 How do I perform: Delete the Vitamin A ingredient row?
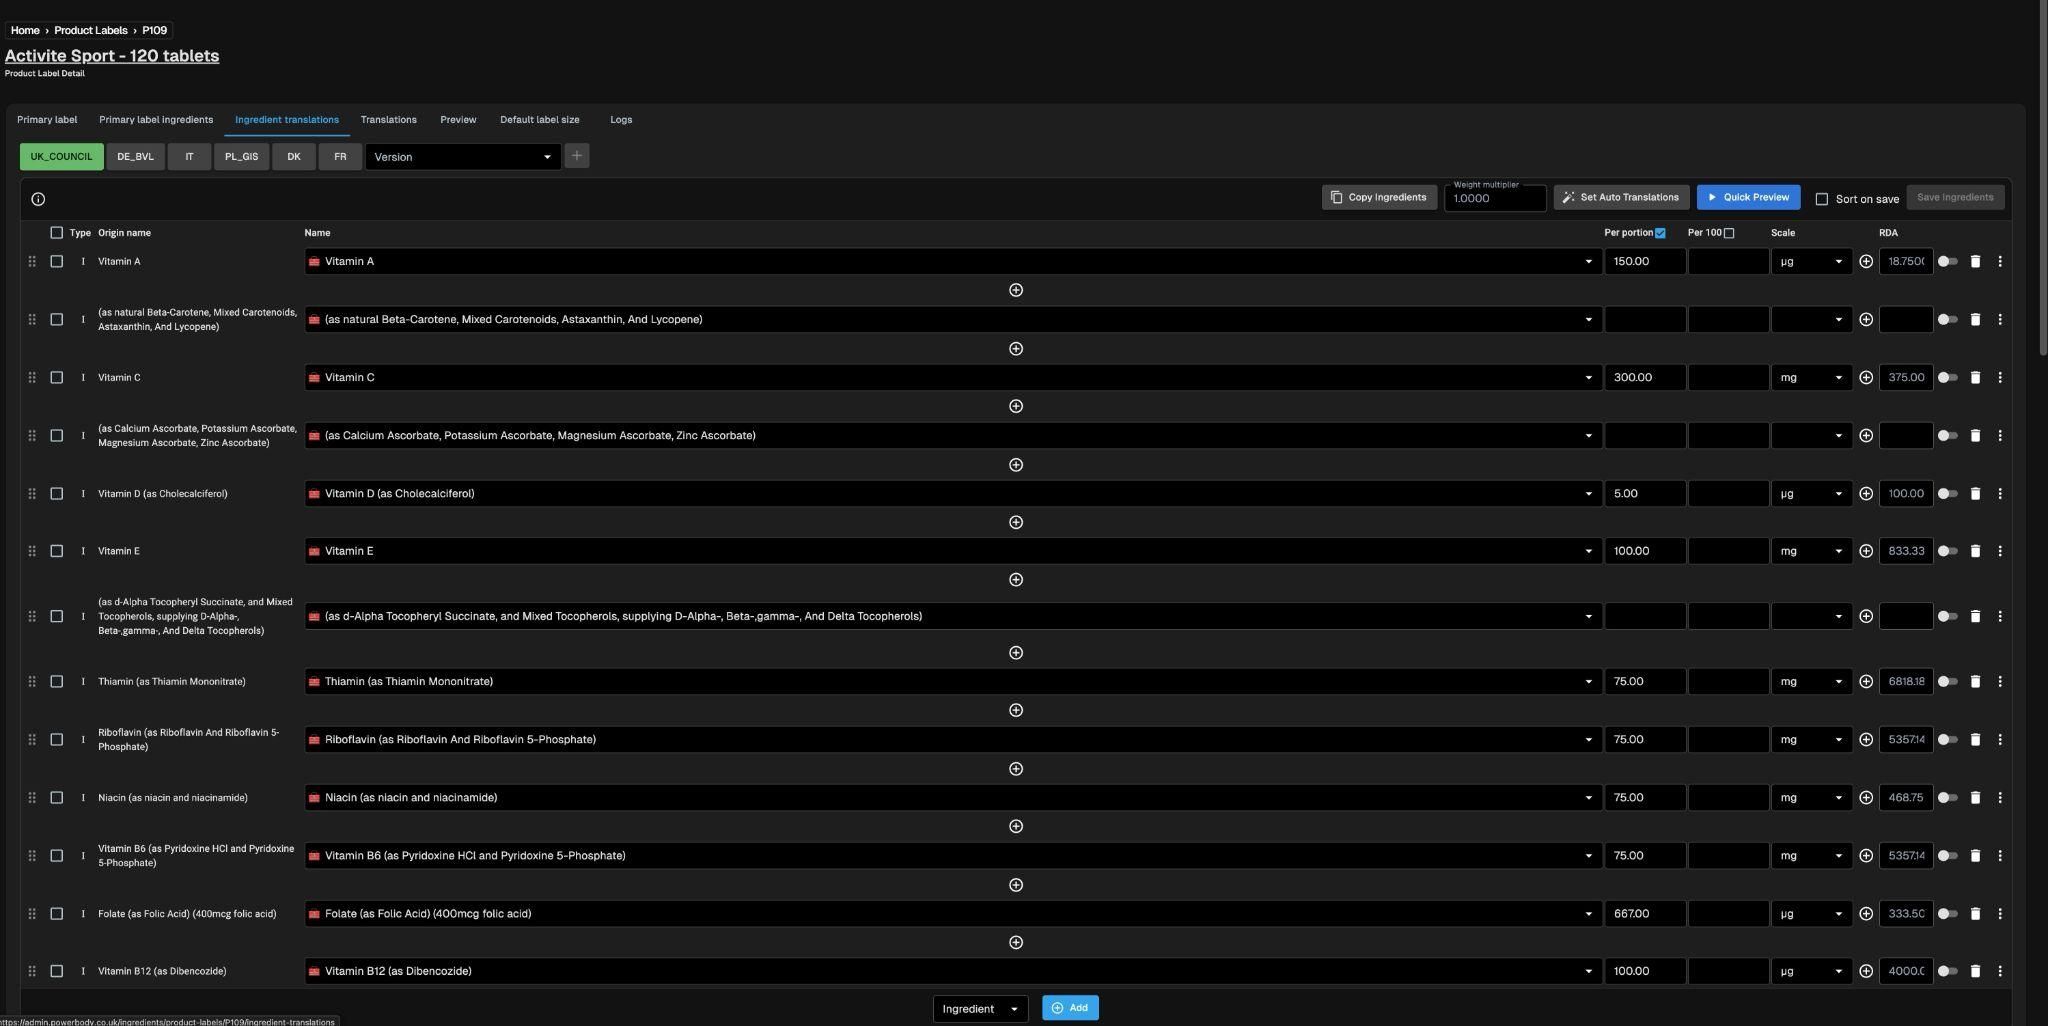pos(1975,262)
